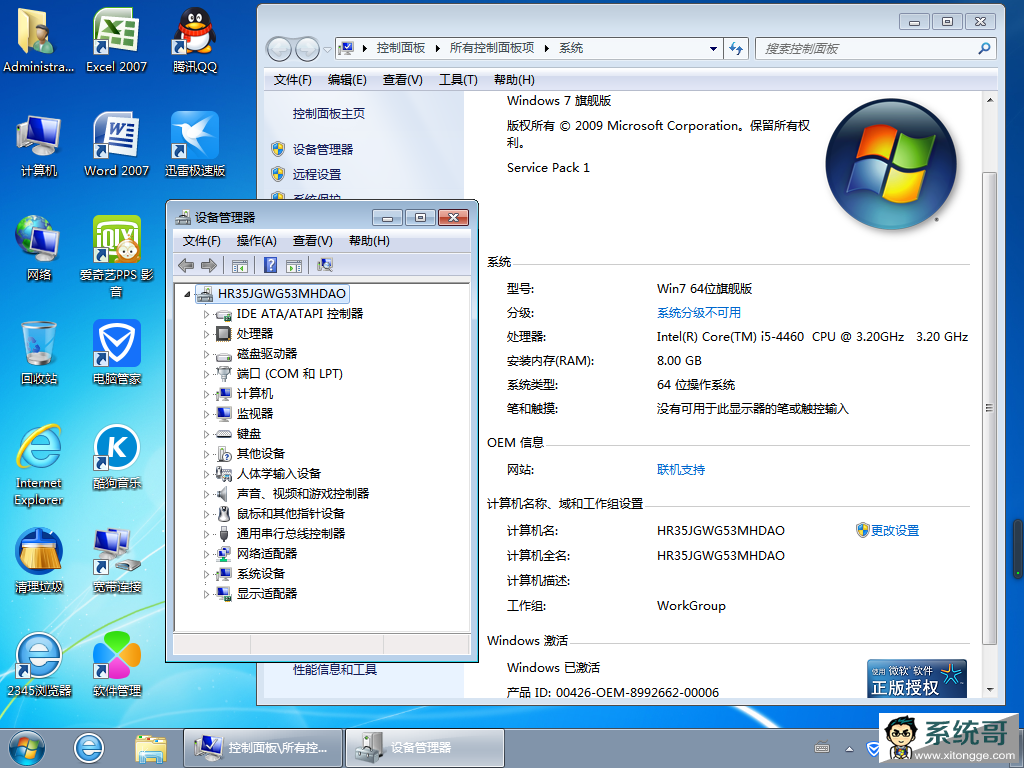Viewport: 1024px width, 768px height.
Task: Click 性能信息和工具 link at the bottom
Action: point(335,669)
